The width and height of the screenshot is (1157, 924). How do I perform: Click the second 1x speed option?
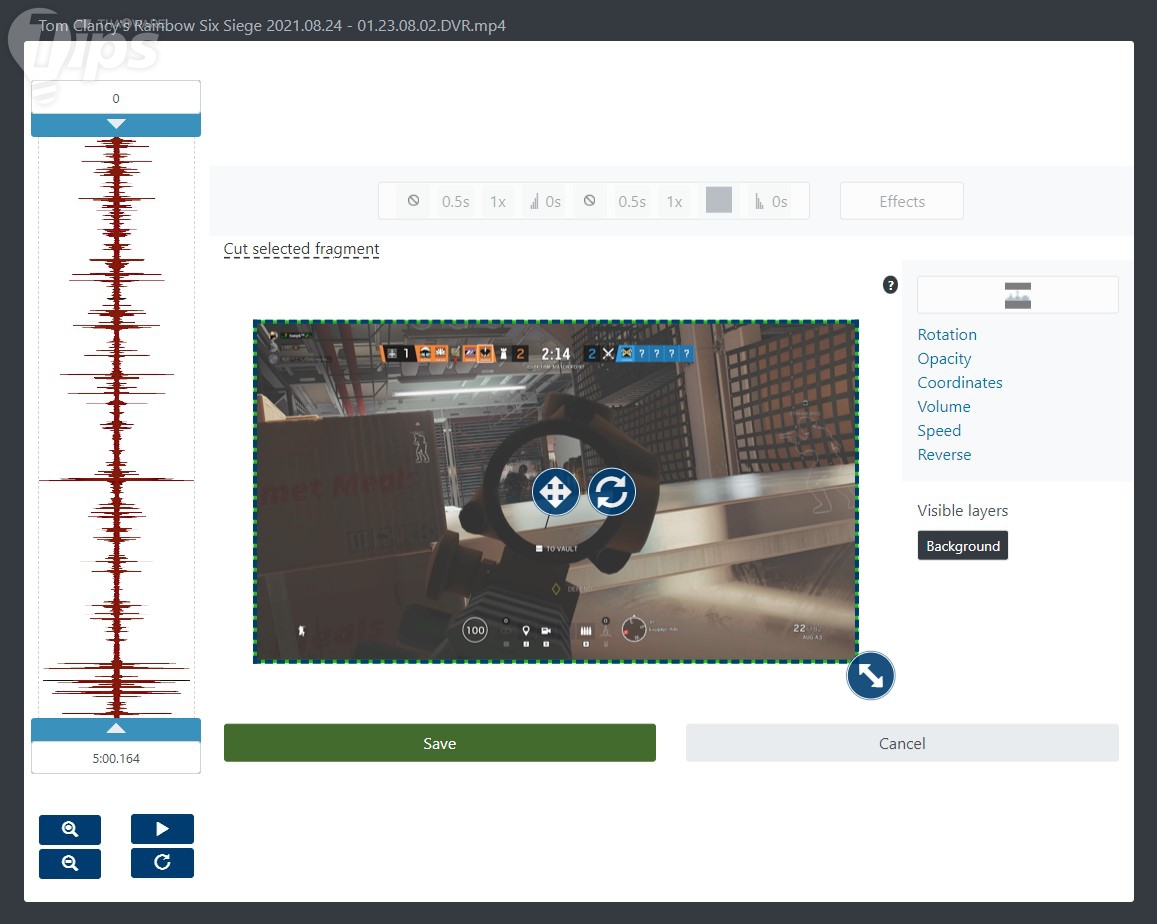(x=674, y=201)
